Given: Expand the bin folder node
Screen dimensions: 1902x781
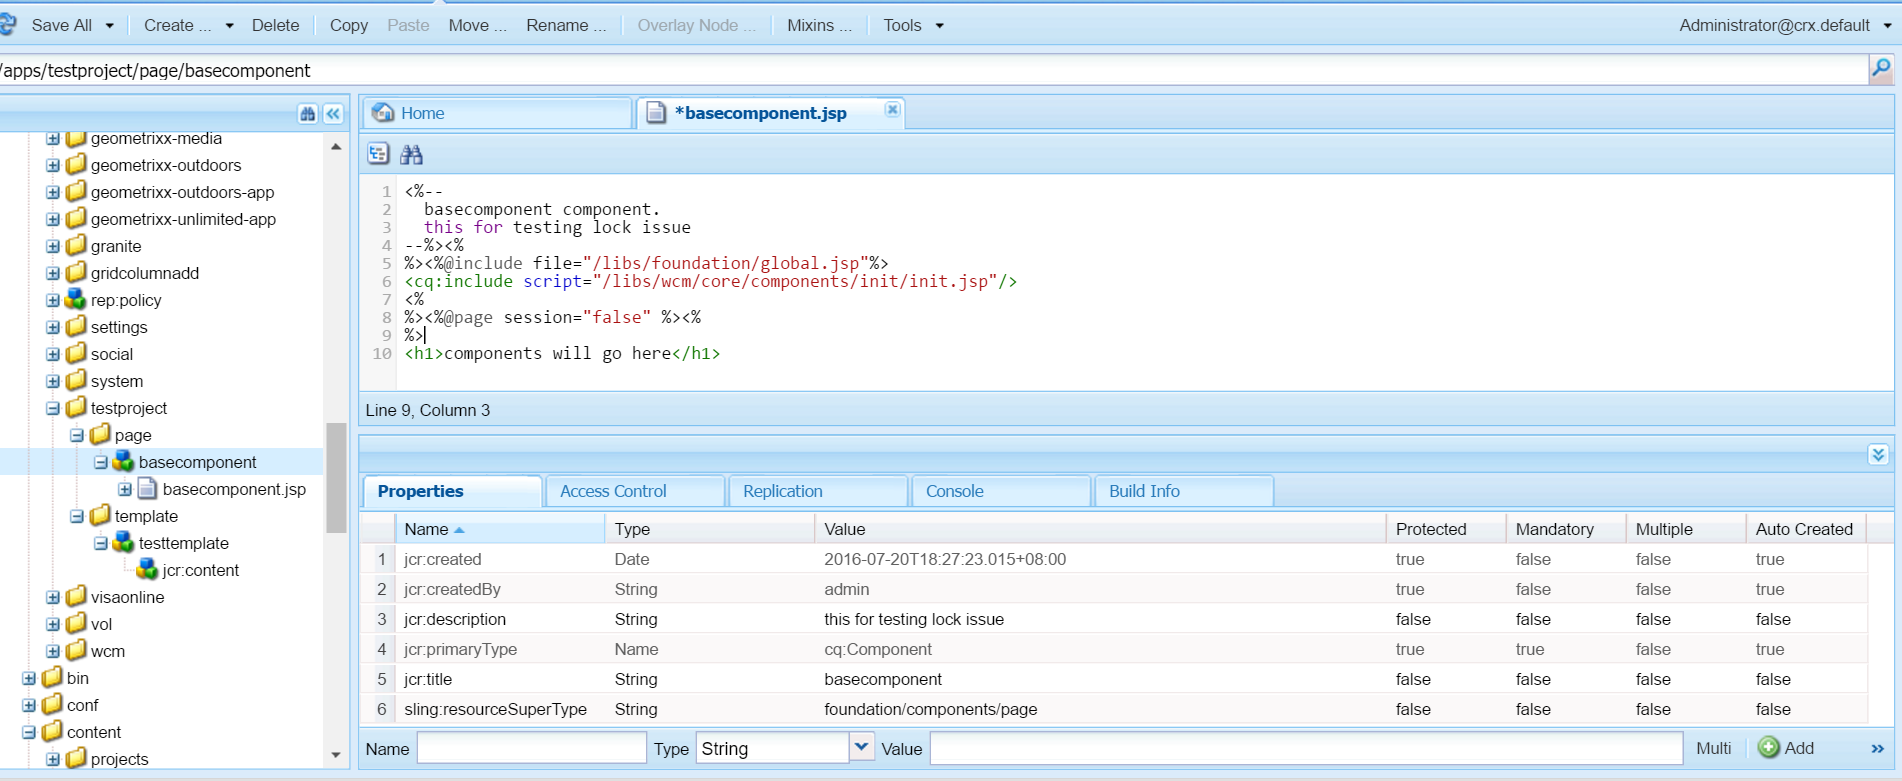Looking at the screenshot, I should click(29, 678).
